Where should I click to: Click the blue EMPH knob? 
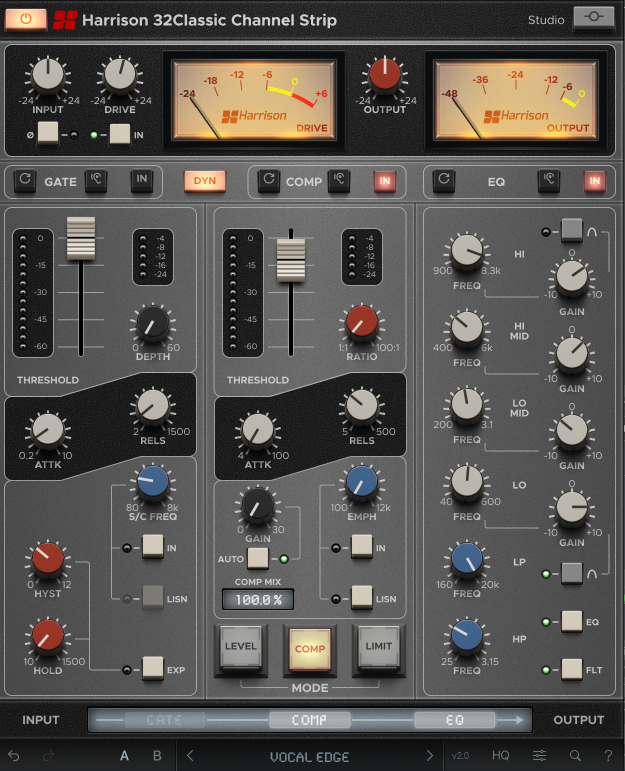[x=362, y=483]
